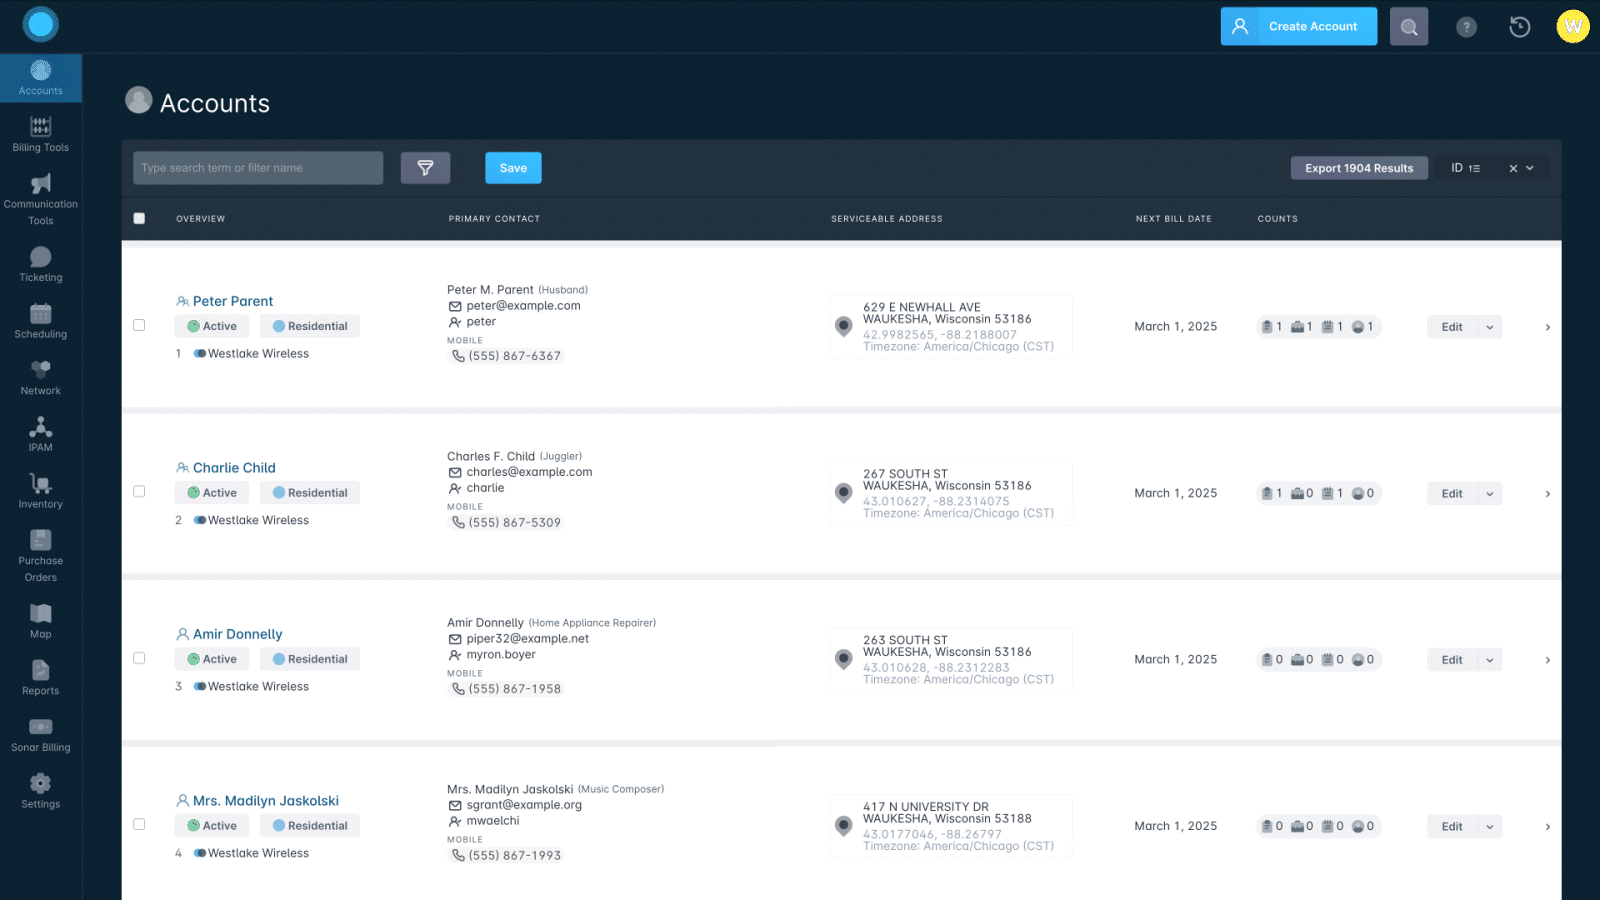This screenshot has height=900, width=1600.
Task: Toggle the select-all checkbox in table header
Action: 139,218
